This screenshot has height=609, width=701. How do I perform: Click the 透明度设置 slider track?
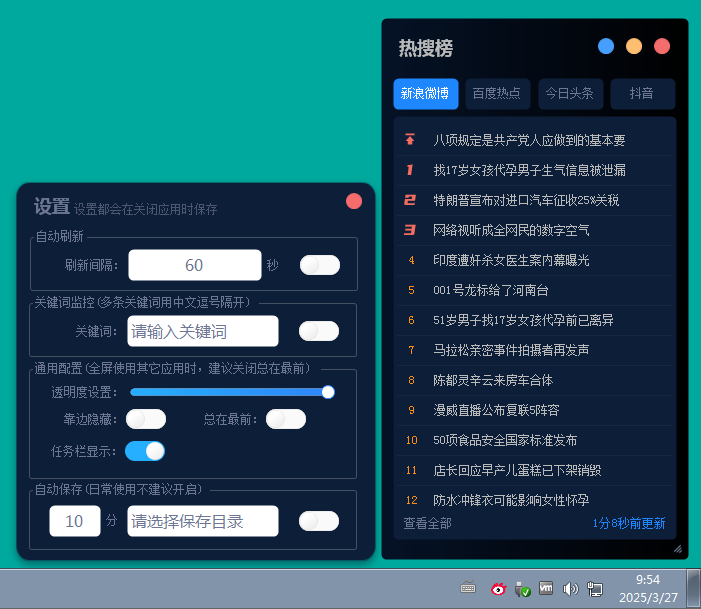230,392
